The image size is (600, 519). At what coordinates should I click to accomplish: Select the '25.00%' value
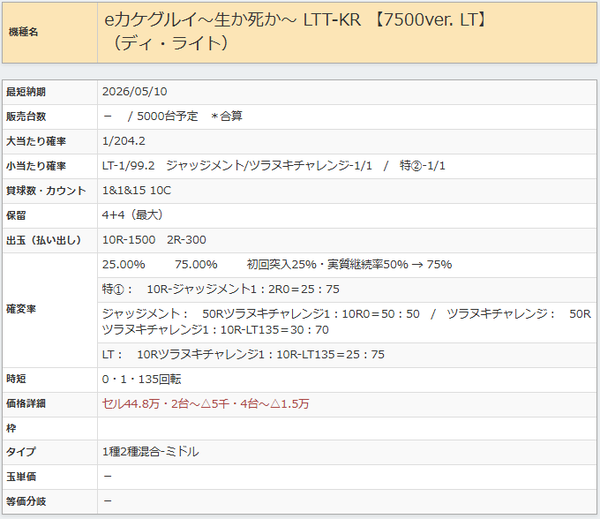(124, 264)
